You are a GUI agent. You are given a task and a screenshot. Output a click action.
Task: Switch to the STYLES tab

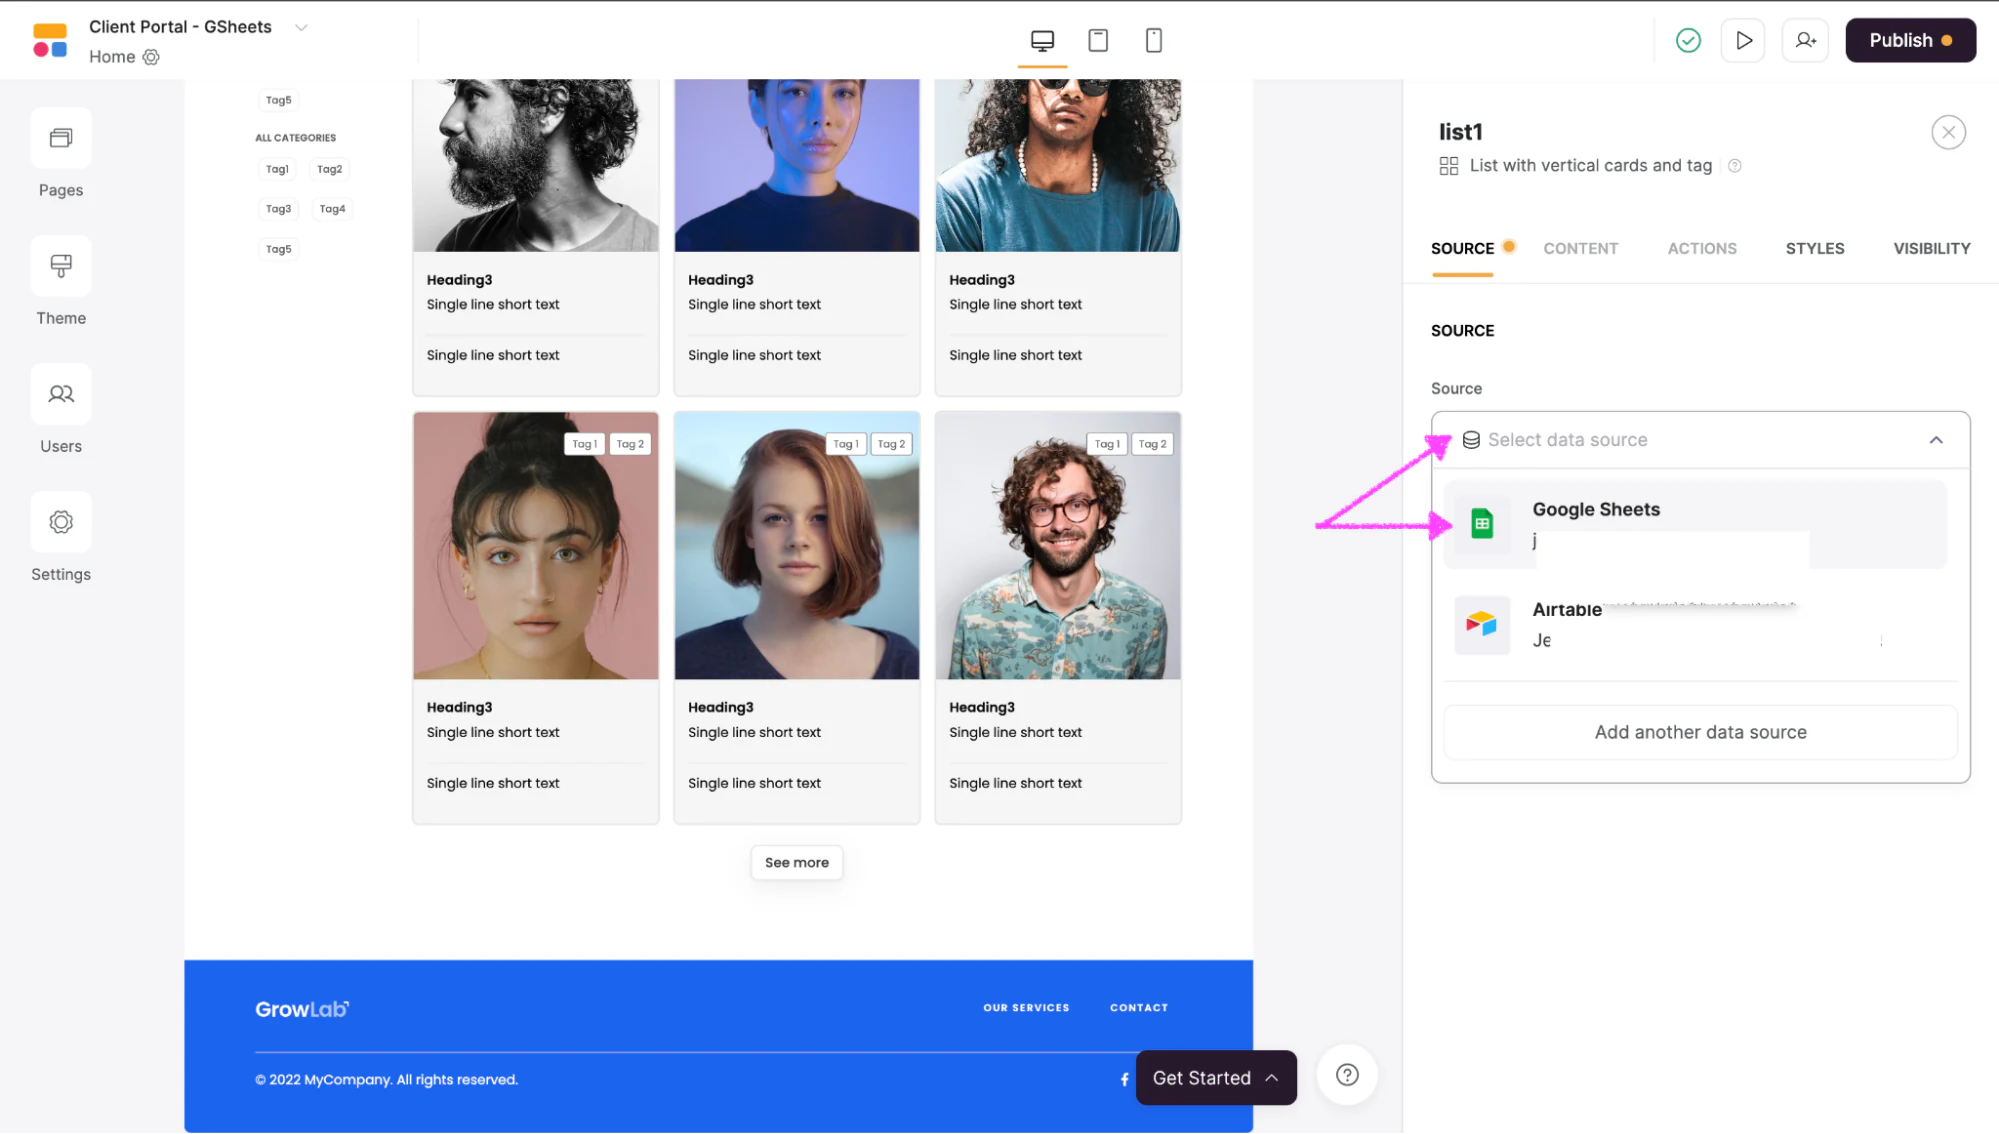(x=1815, y=248)
